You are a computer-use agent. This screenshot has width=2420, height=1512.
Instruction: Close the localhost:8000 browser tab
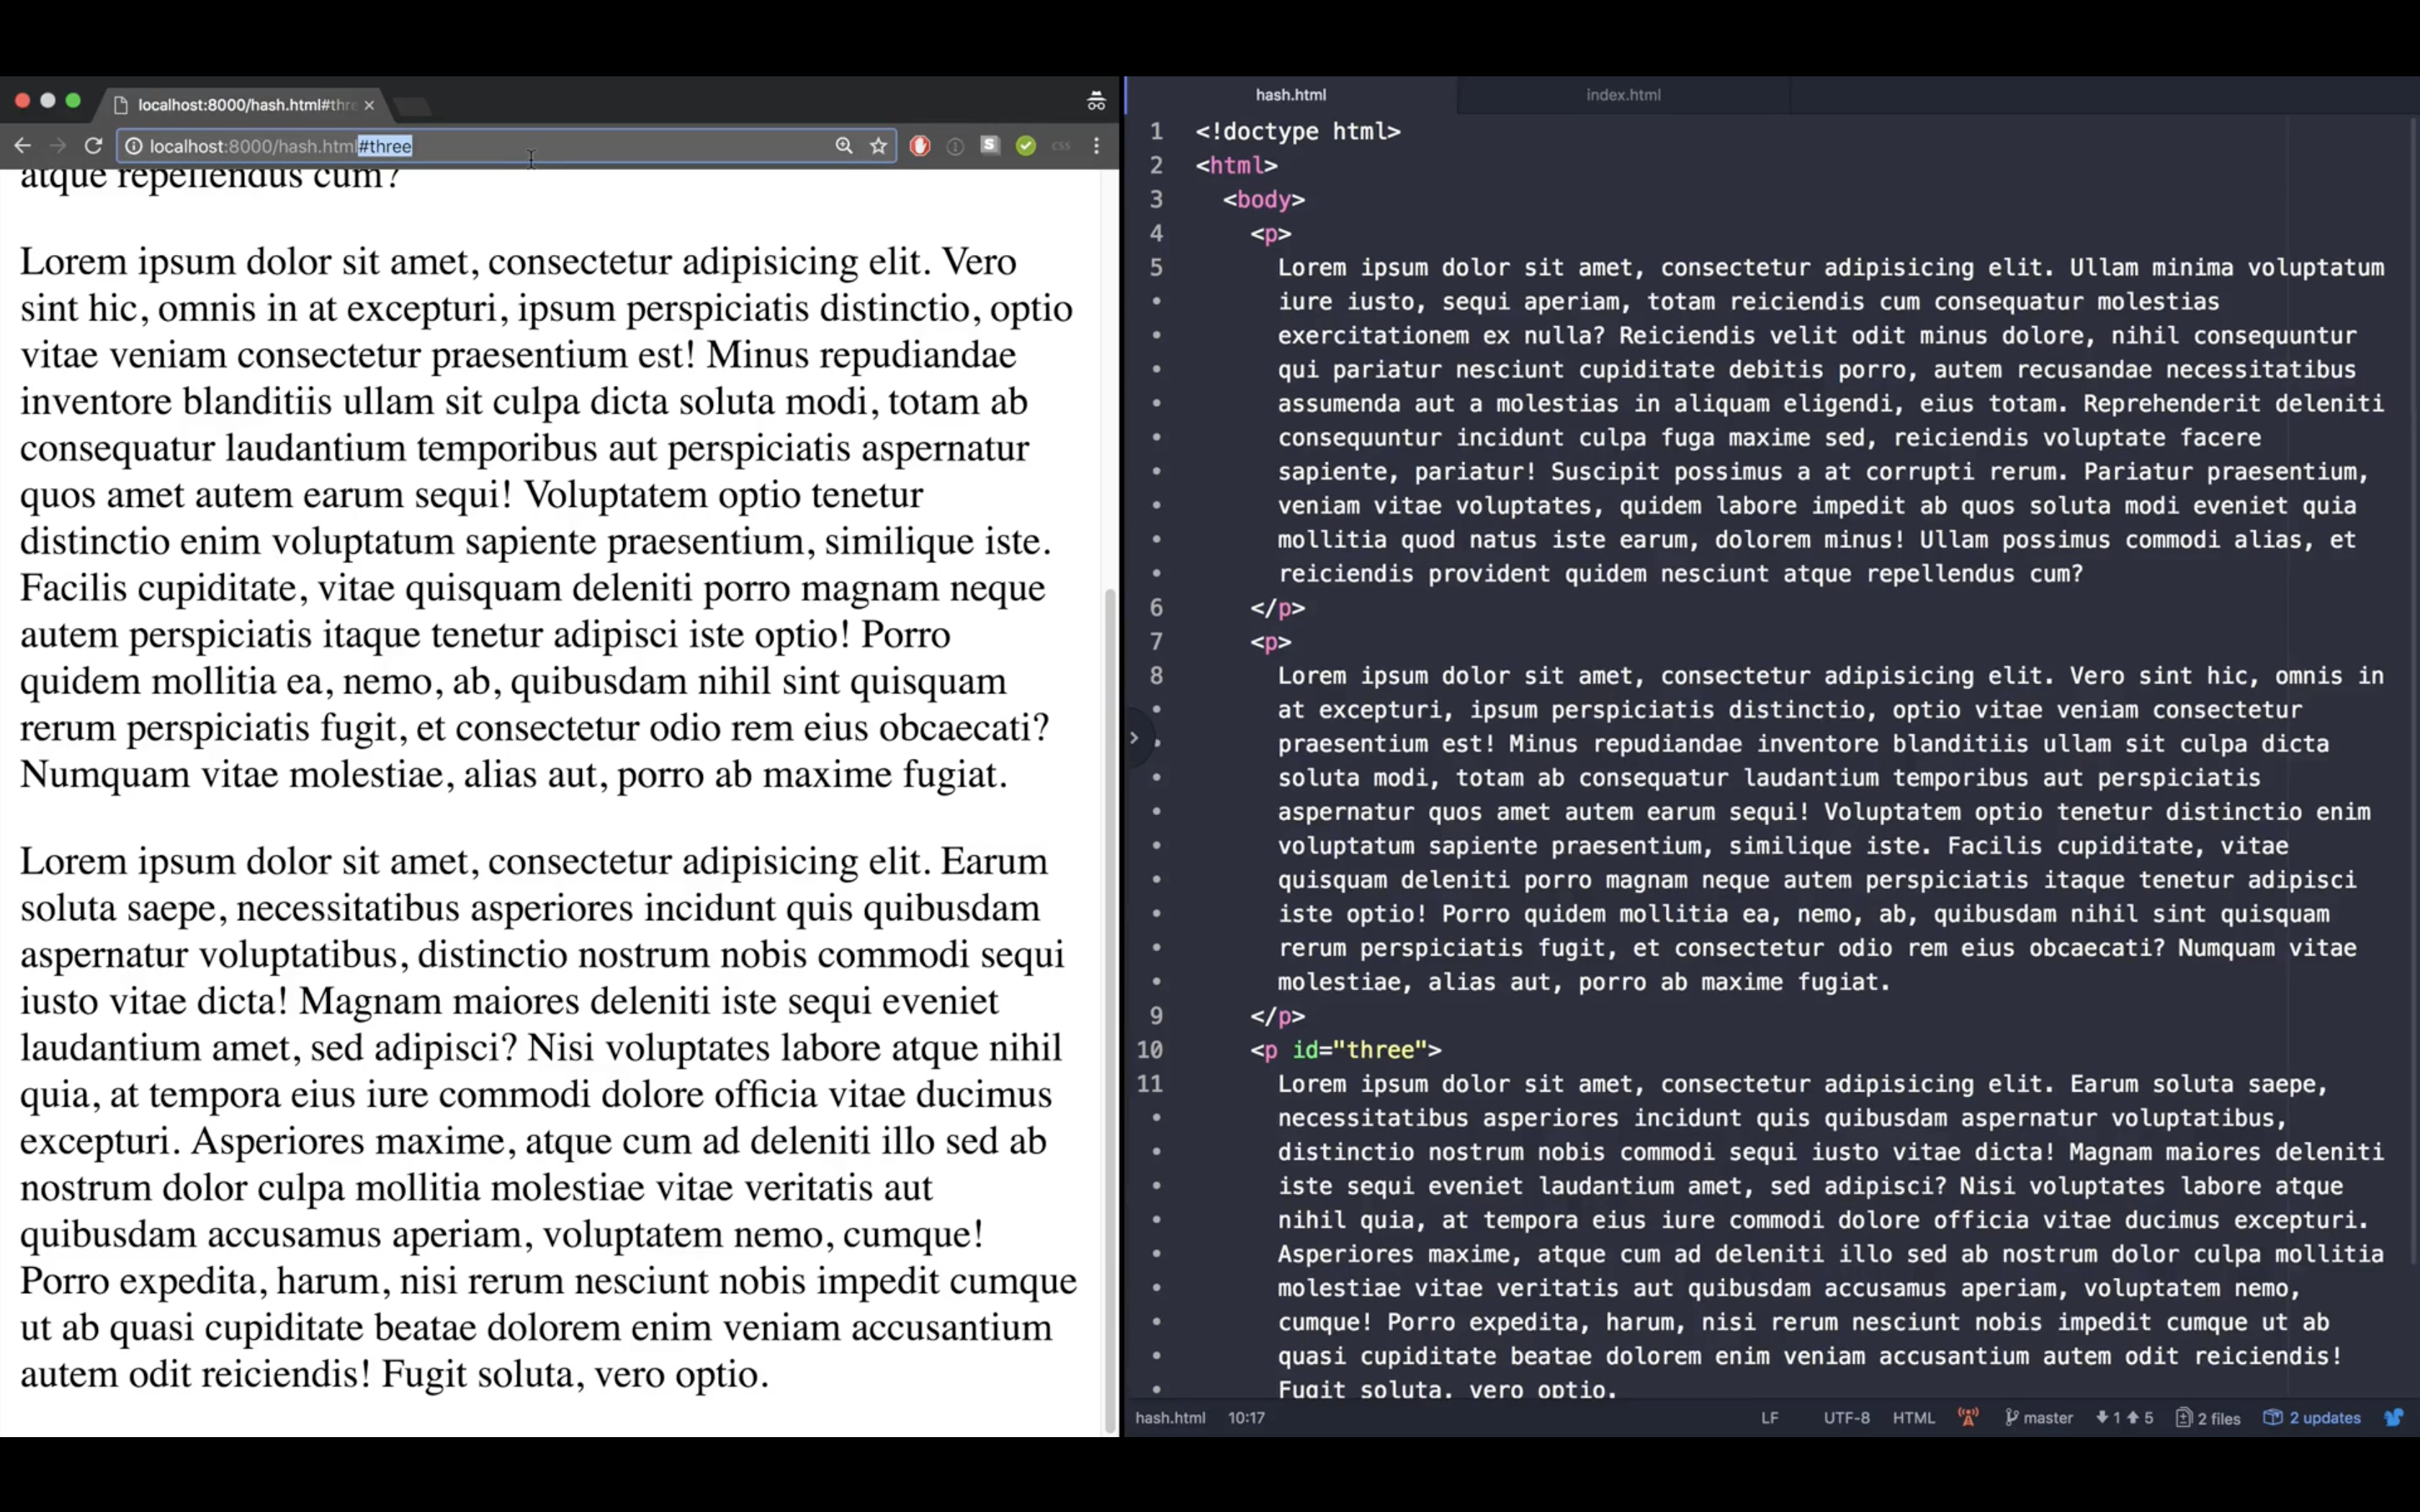(369, 105)
